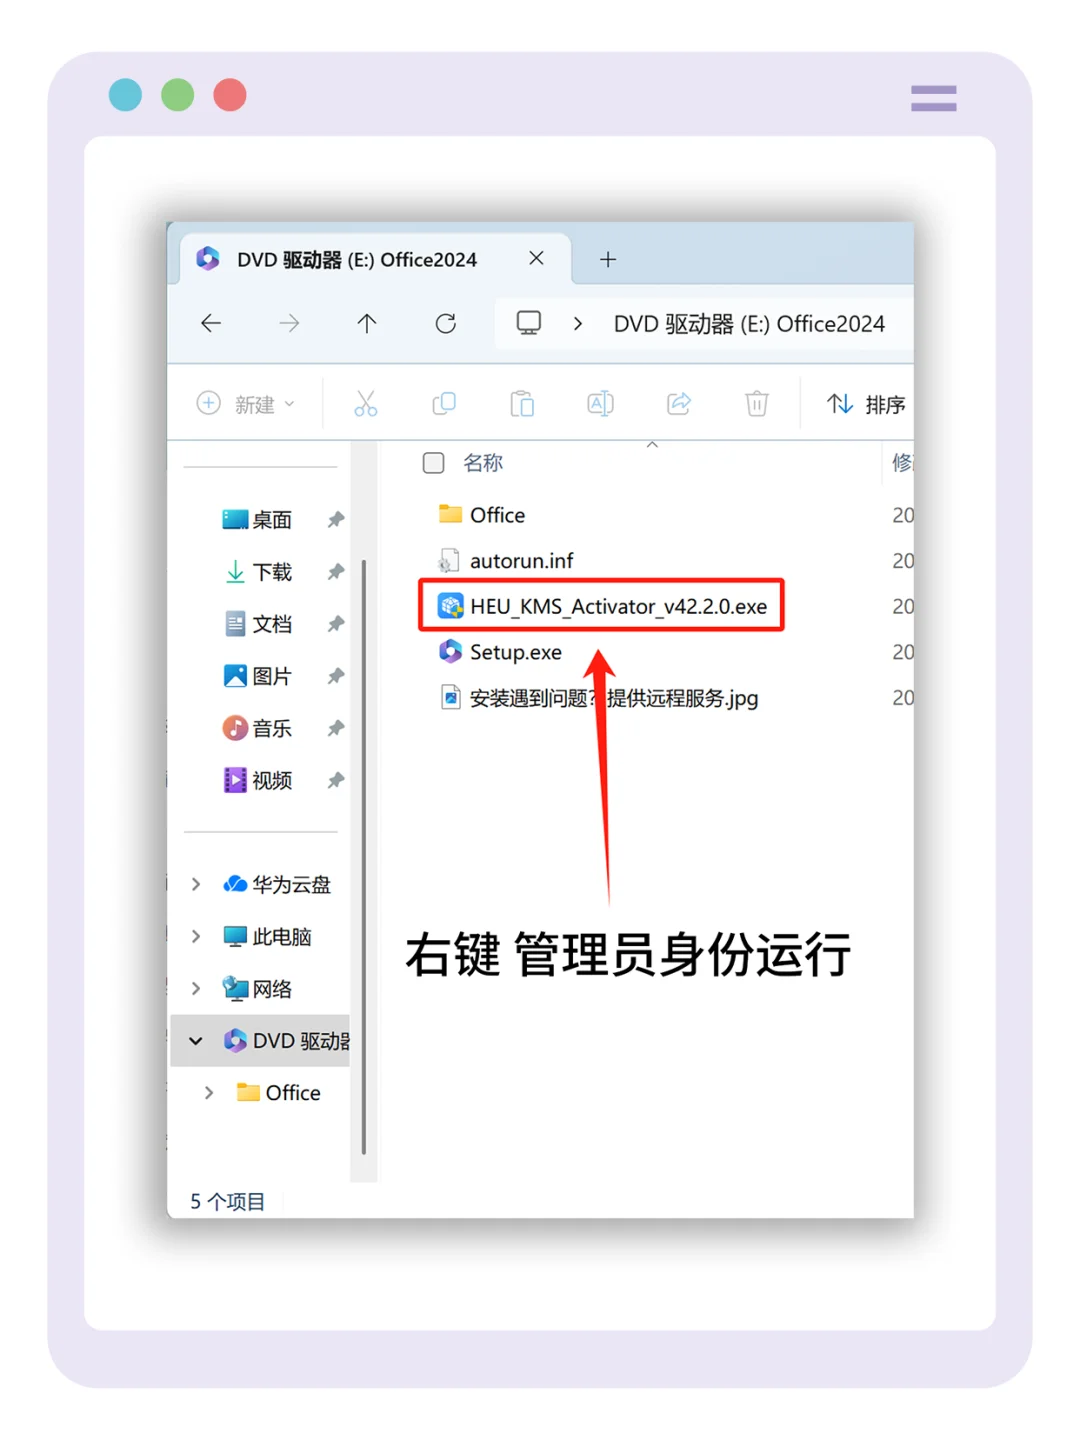Screen dimensions: 1080x1440
Task: Click the Paste icon in the toolbar
Action: [522, 403]
